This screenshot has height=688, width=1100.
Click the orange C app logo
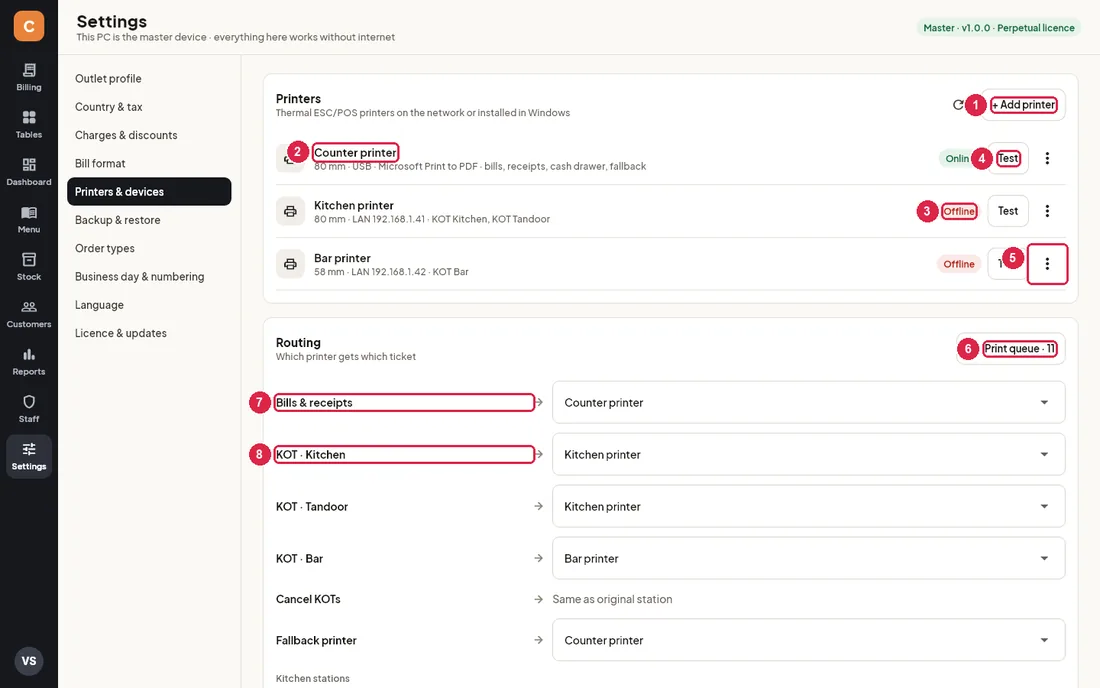pyautogui.click(x=29, y=26)
